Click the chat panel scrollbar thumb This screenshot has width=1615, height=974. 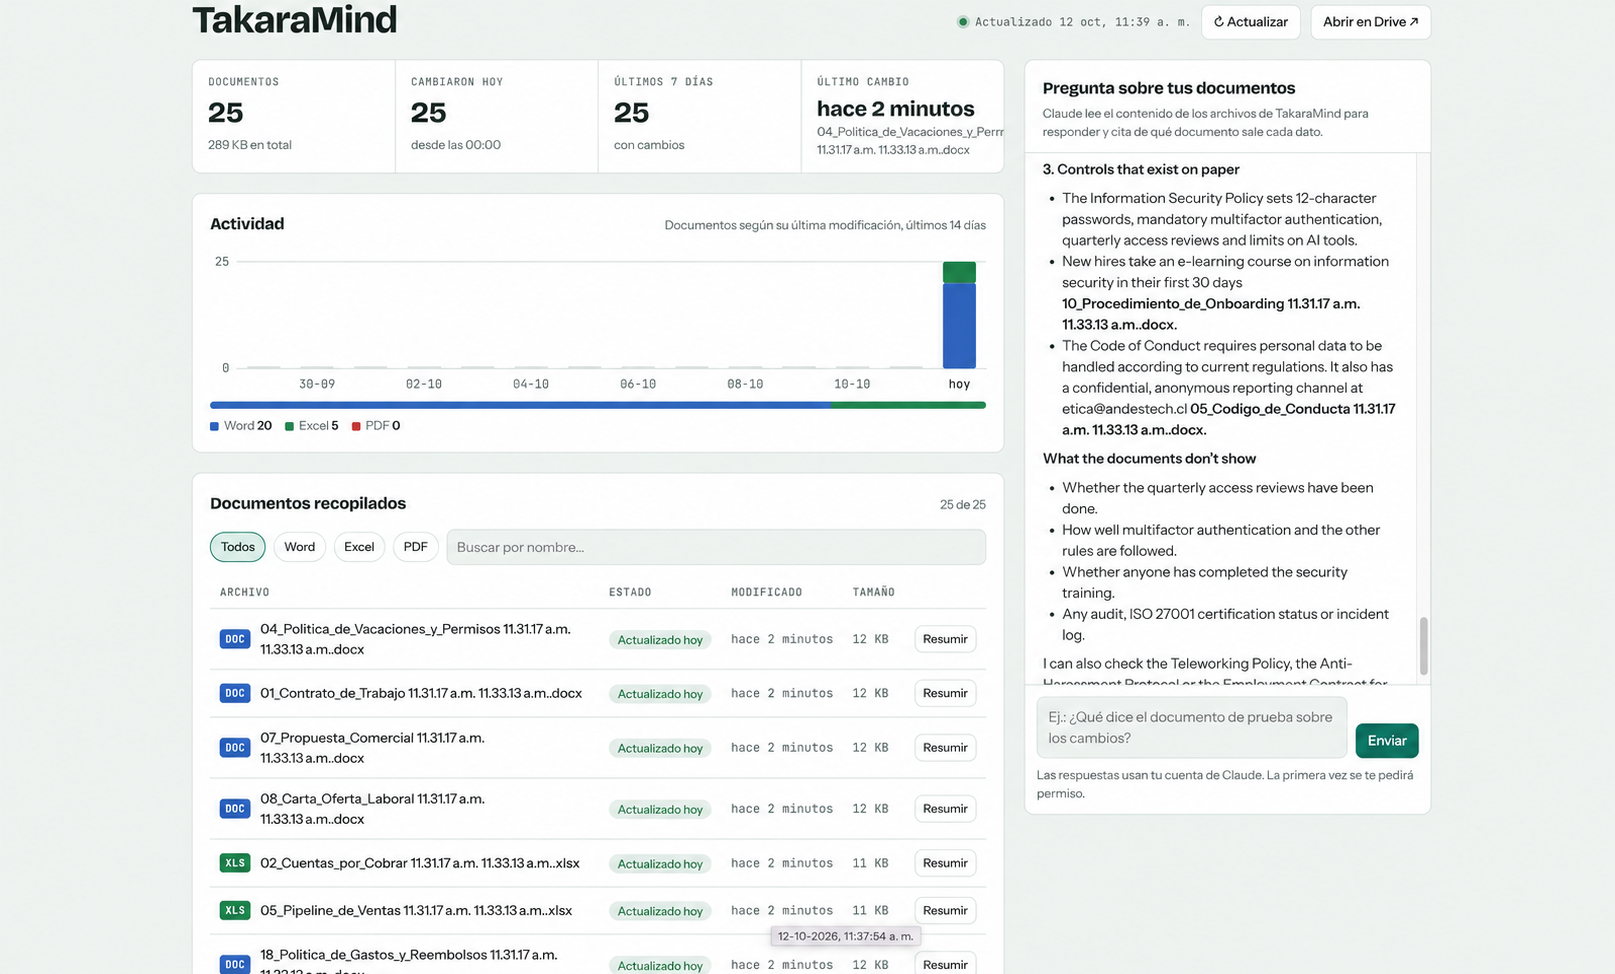[x=1423, y=646]
